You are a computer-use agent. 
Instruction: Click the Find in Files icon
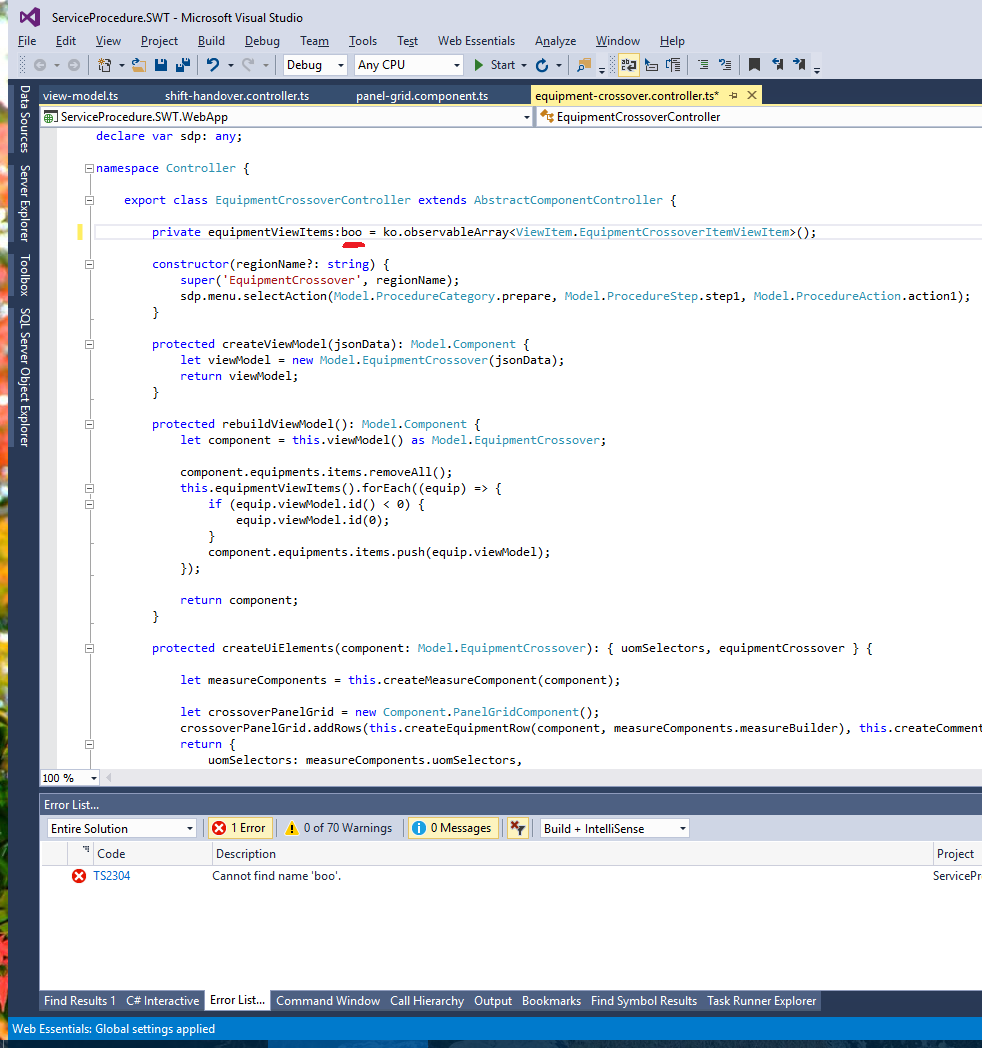[584, 65]
